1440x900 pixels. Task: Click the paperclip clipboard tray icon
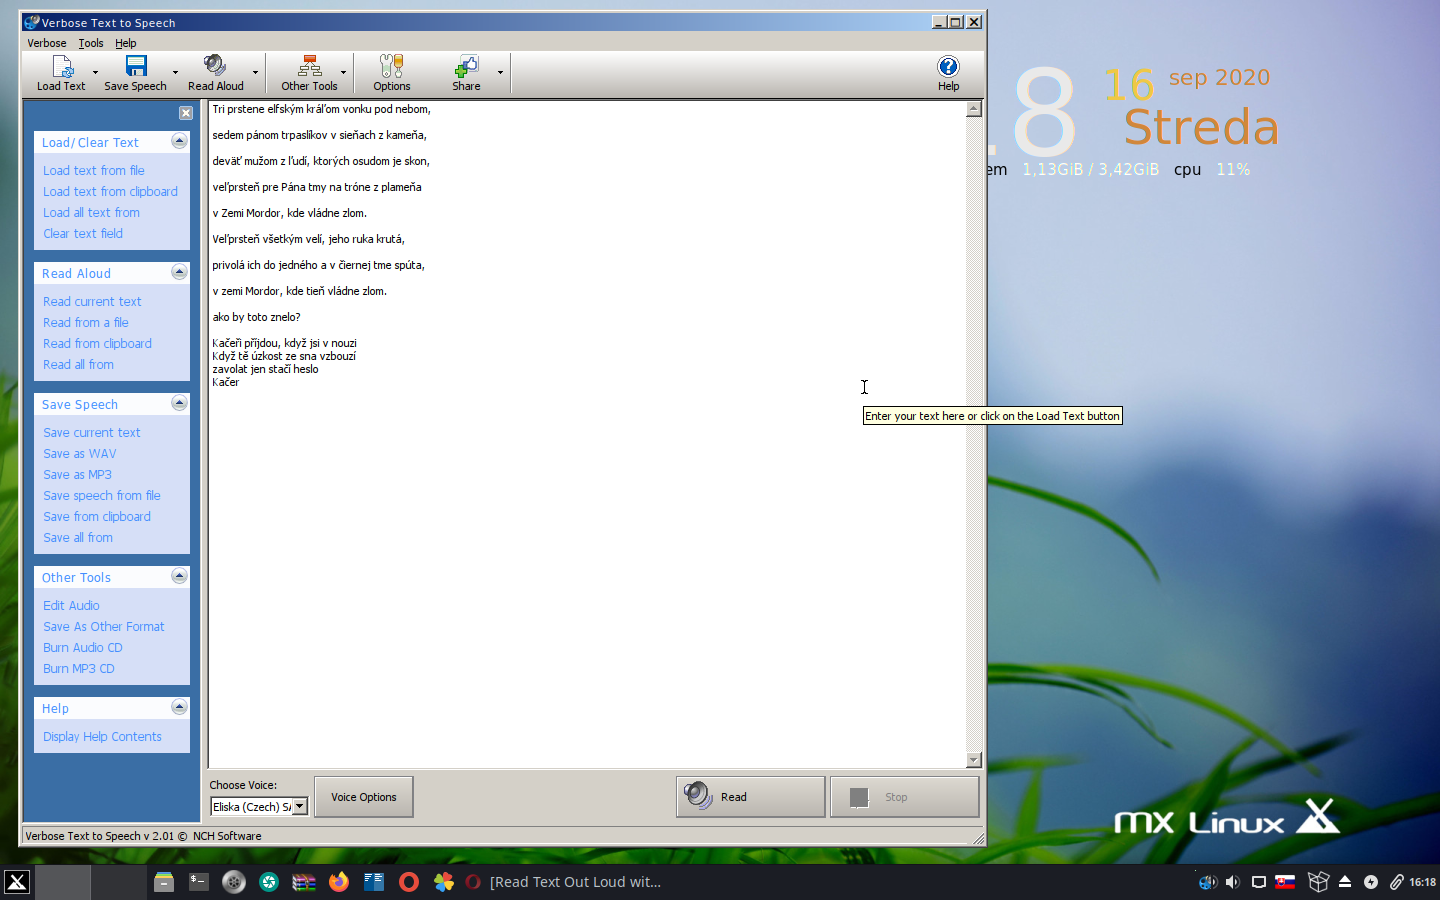[x=1397, y=882]
